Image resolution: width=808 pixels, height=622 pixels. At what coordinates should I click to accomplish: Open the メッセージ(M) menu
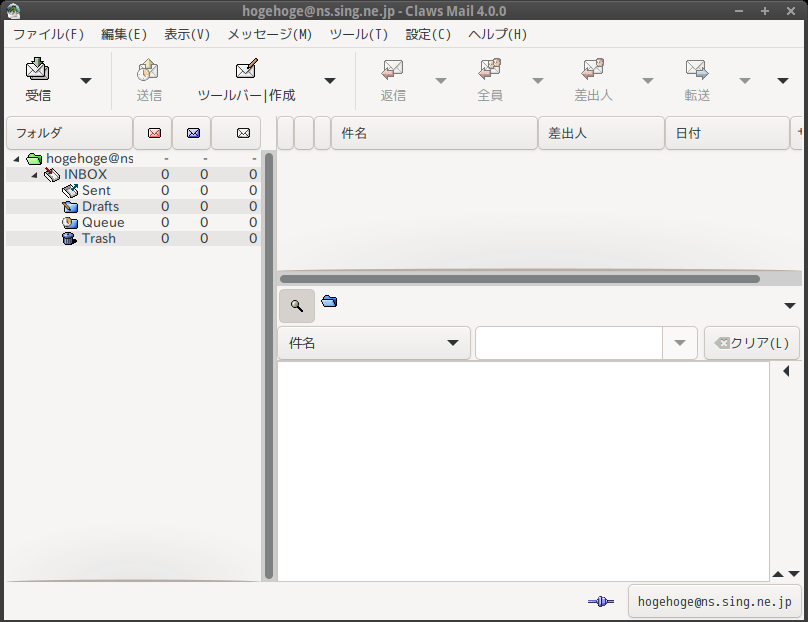tap(270, 35)
